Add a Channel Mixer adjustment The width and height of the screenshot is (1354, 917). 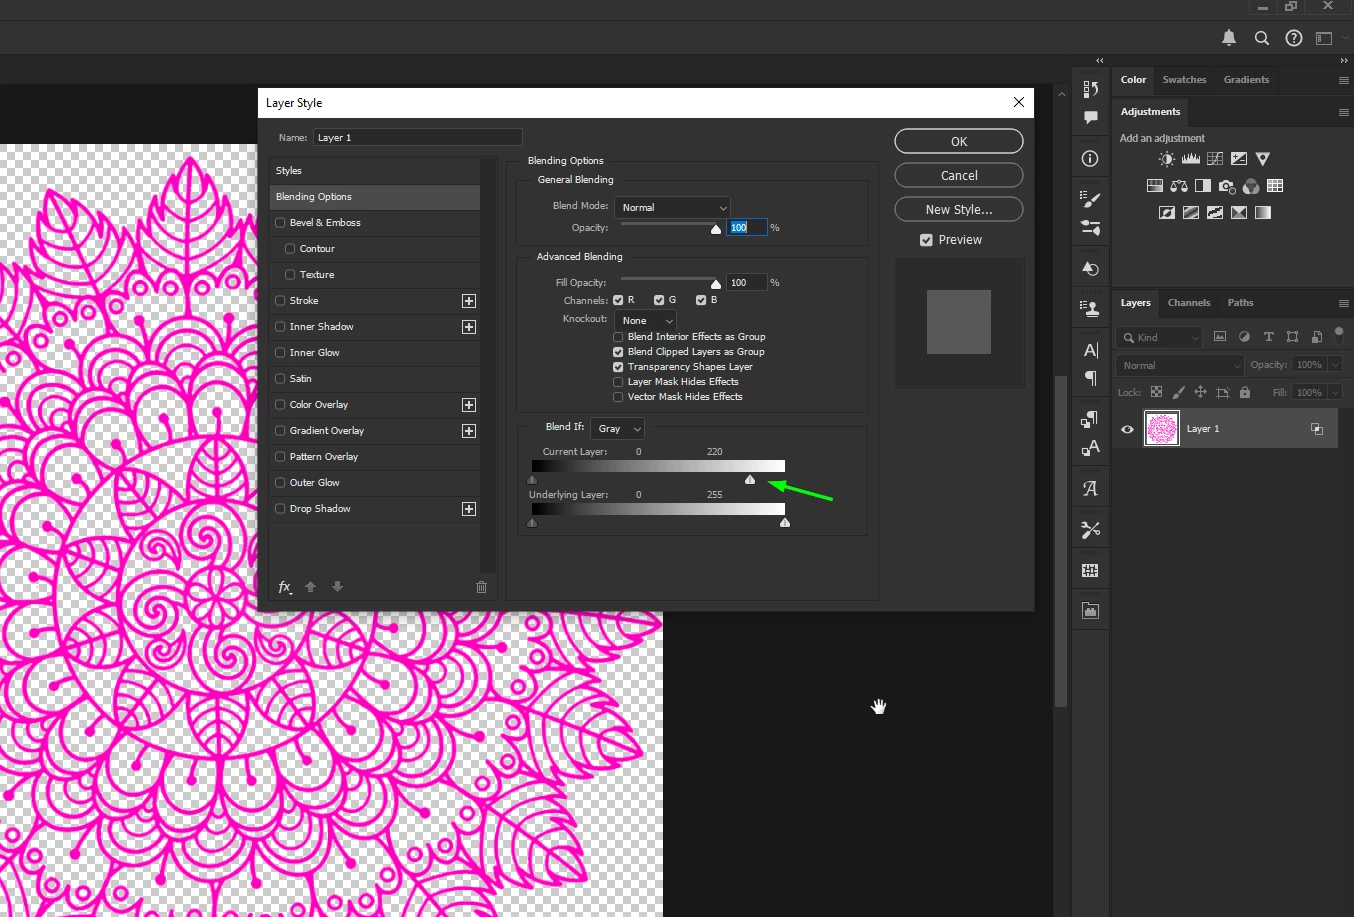point(1251,186)
